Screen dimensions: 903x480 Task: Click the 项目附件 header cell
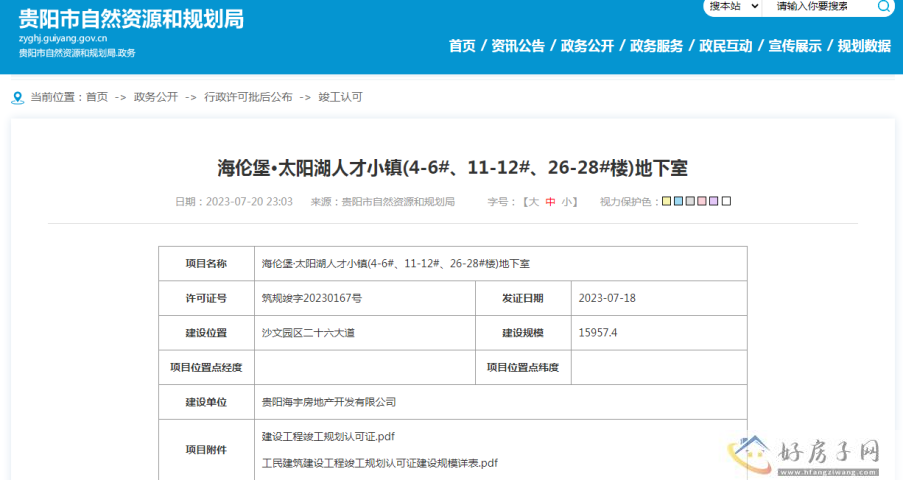click(206, 449)
